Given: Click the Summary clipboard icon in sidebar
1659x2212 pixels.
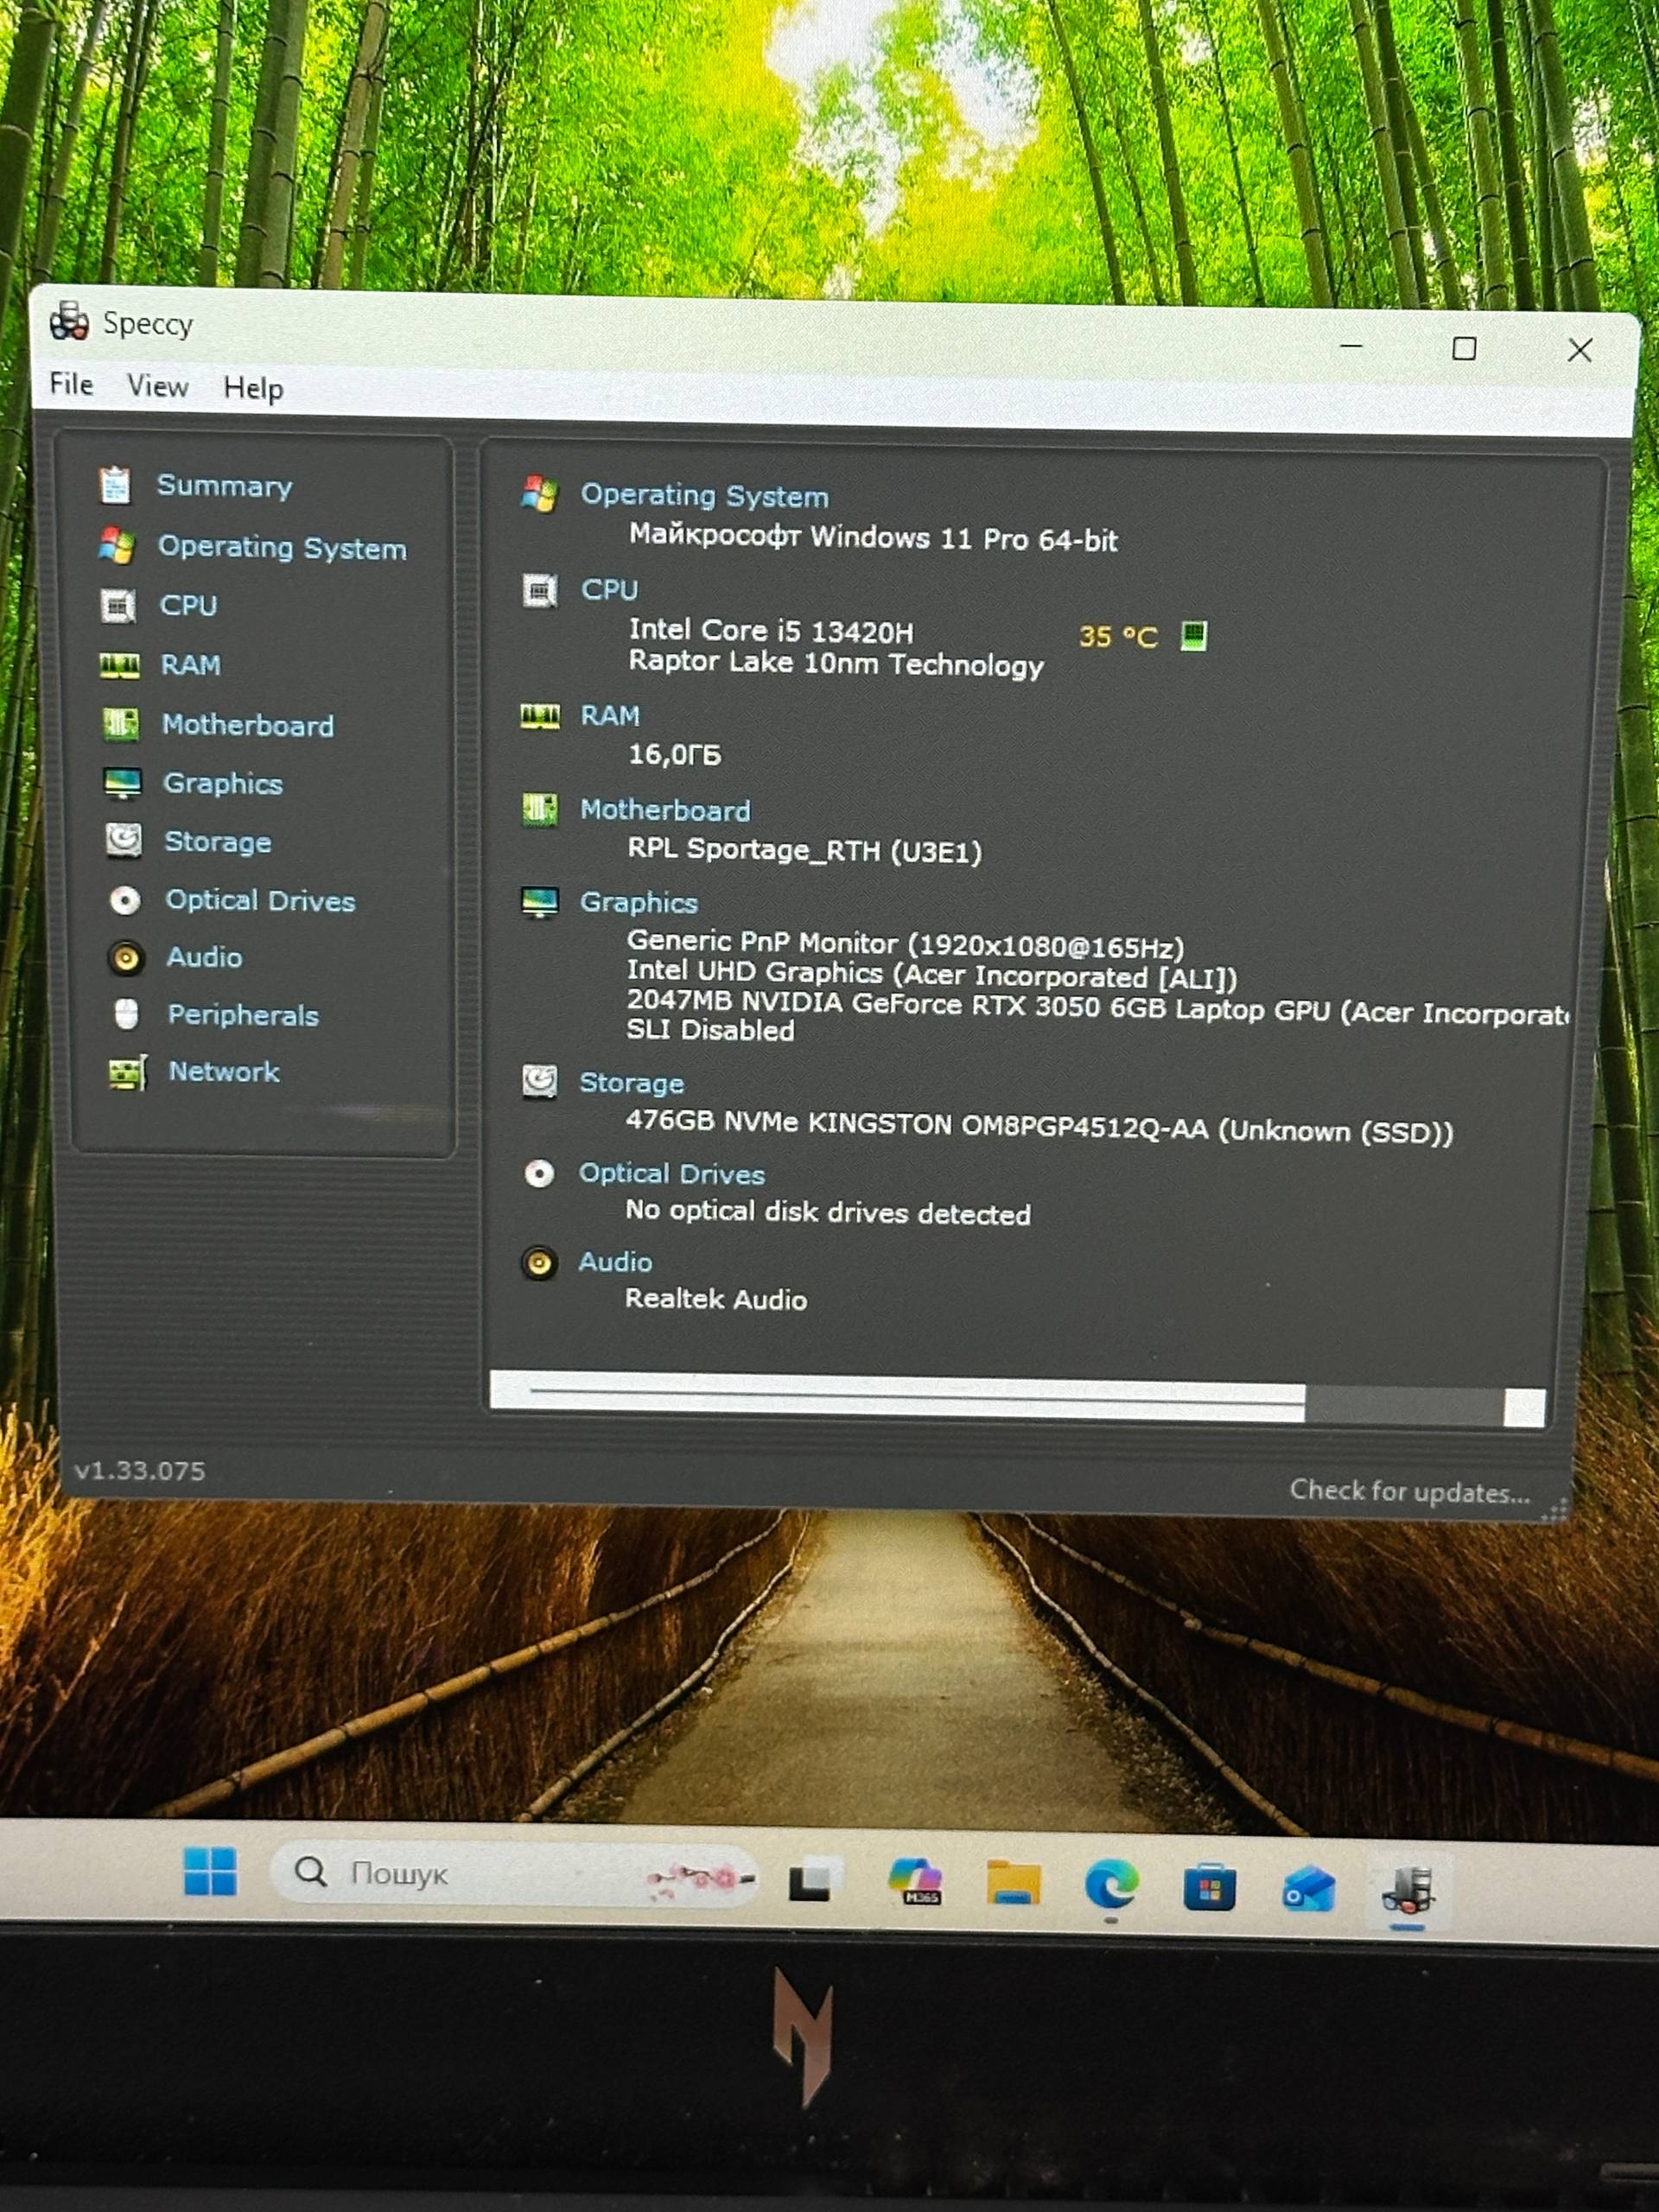Looking at the screenshot, I should coord(115,485).
